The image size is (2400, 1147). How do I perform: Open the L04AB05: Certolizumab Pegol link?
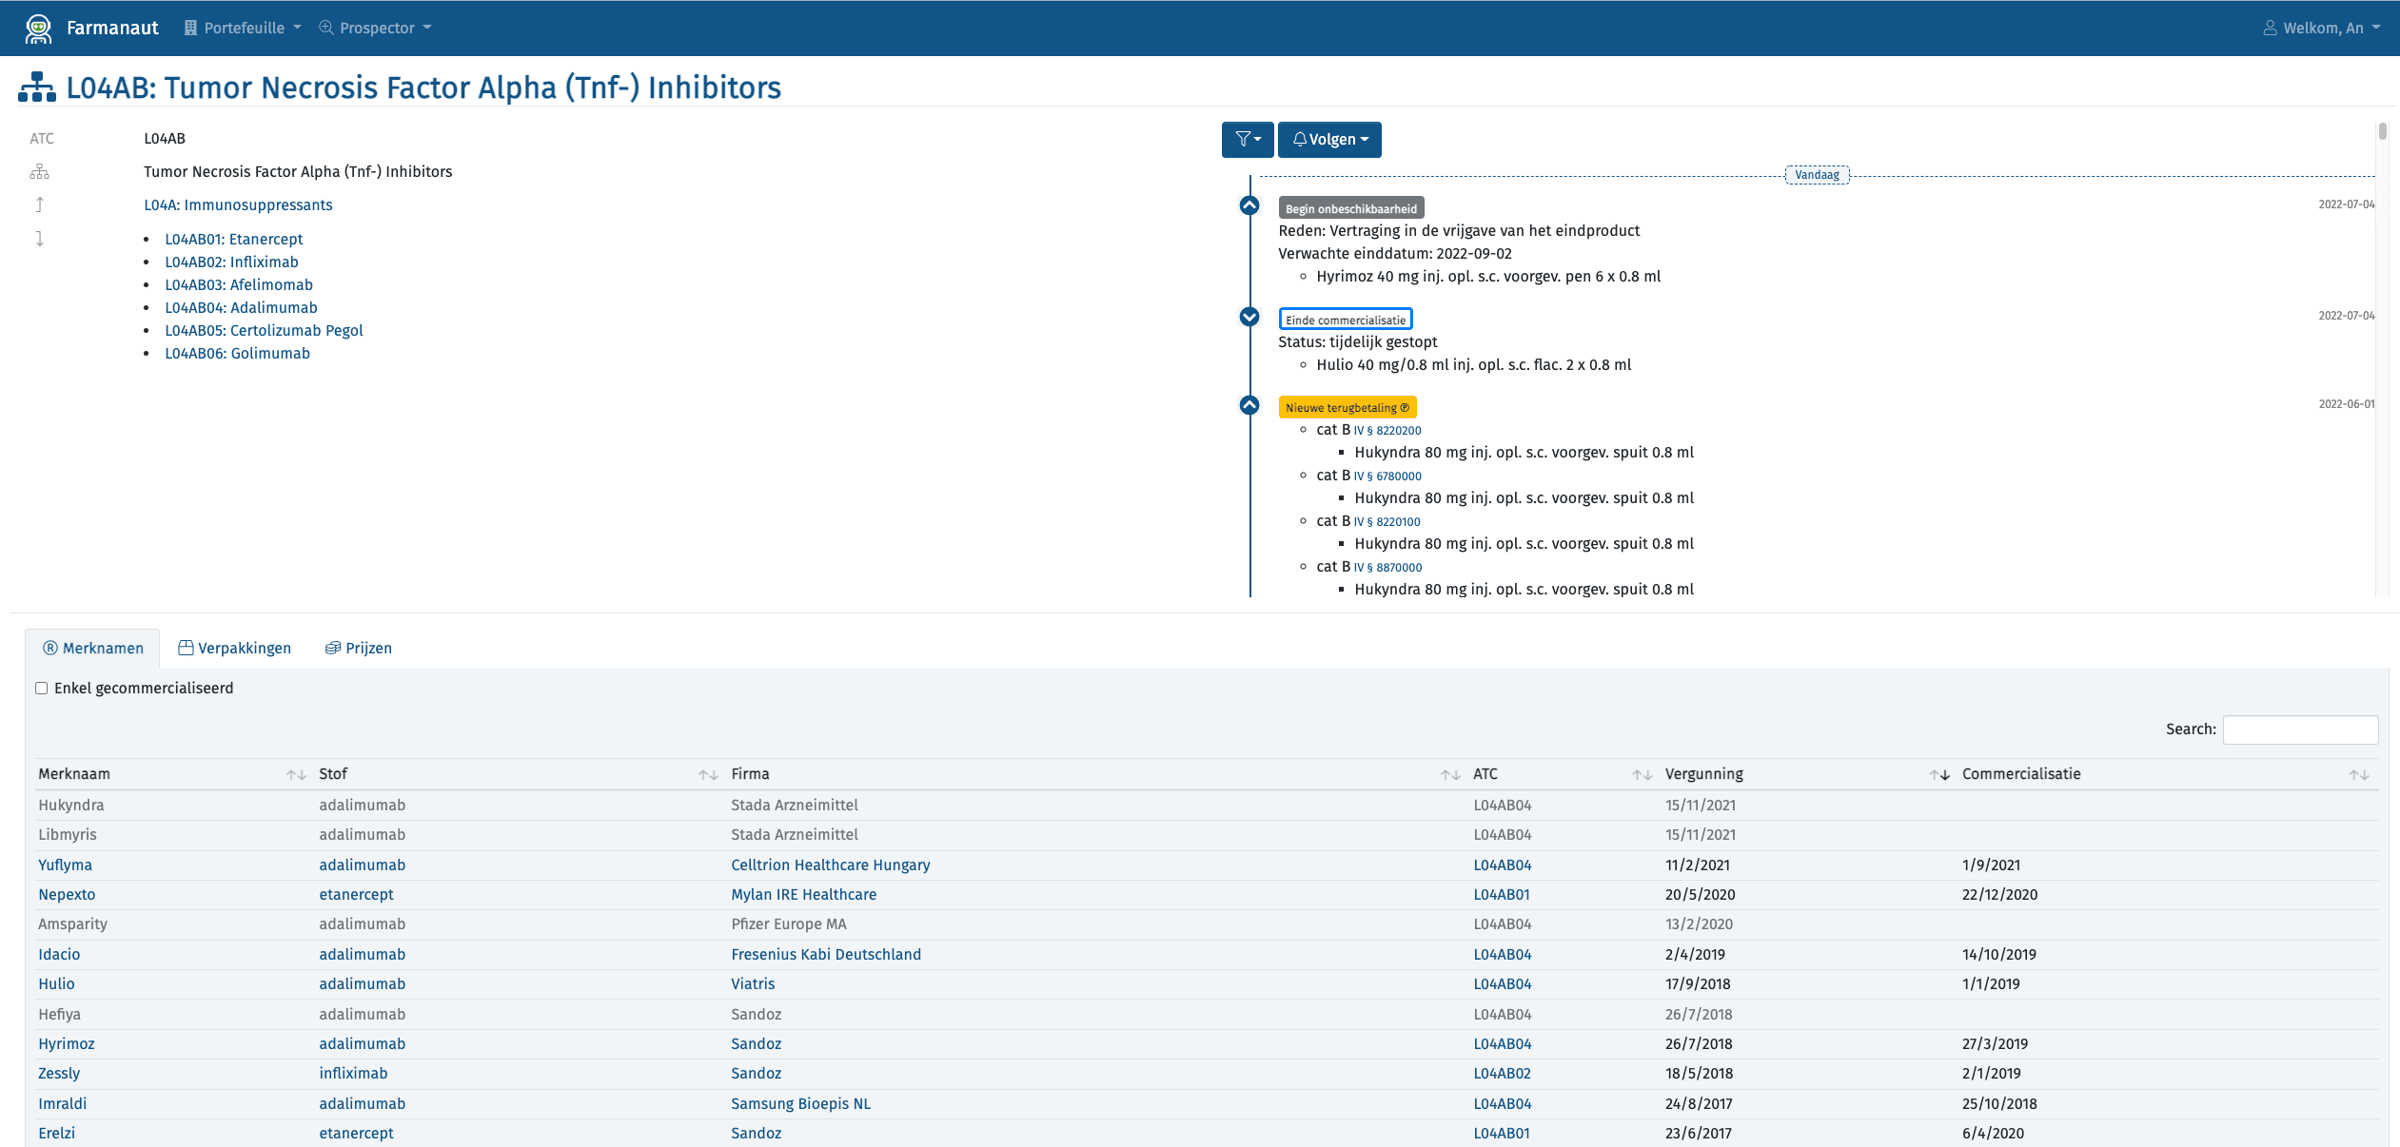click(264, 331)
